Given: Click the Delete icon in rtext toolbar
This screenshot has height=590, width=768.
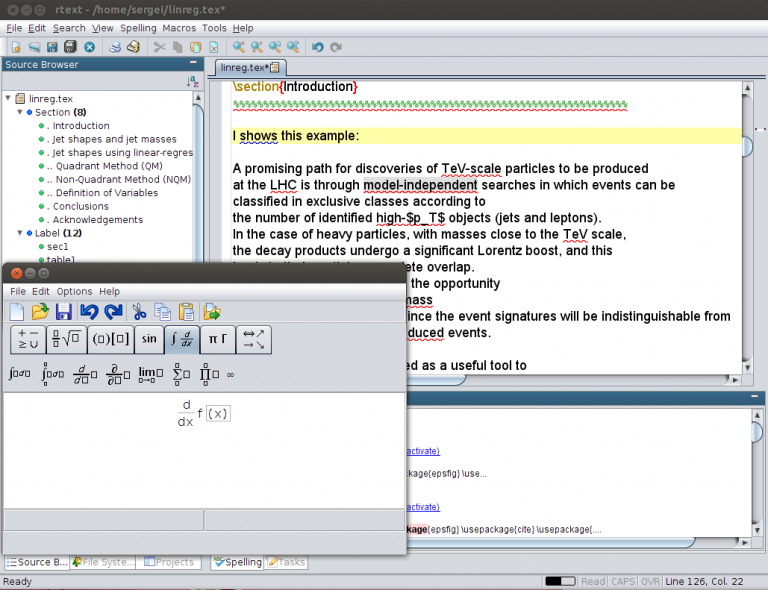Looking at the screenshot, I should 214,47.
